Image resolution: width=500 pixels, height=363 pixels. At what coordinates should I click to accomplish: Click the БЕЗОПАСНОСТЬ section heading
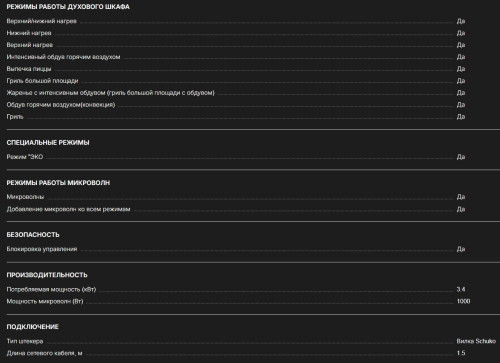[x=33, y=235]
